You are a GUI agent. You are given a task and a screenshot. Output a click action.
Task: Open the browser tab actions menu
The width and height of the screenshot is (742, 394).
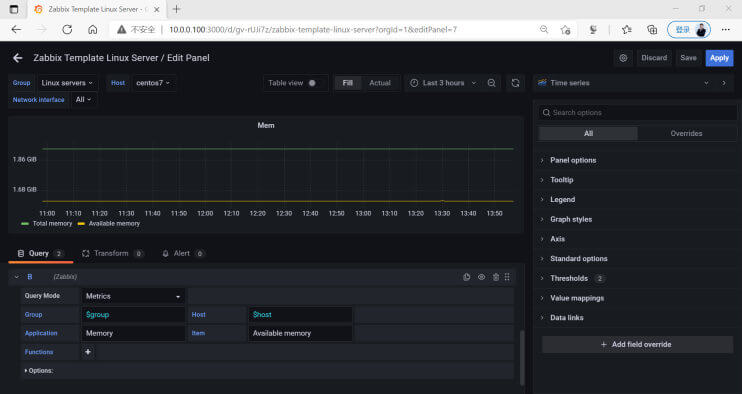point(14,9)
